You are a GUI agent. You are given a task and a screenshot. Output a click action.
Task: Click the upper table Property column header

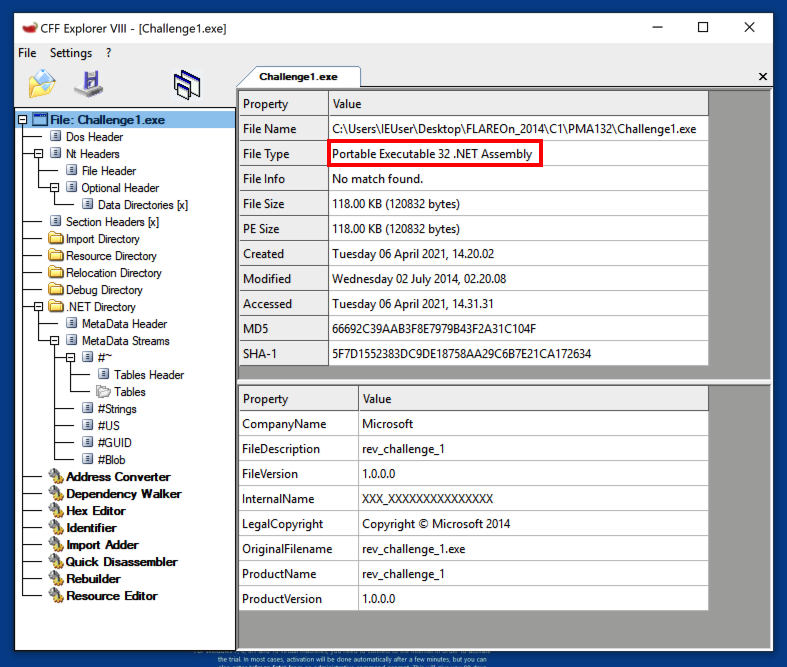(284, 104)
